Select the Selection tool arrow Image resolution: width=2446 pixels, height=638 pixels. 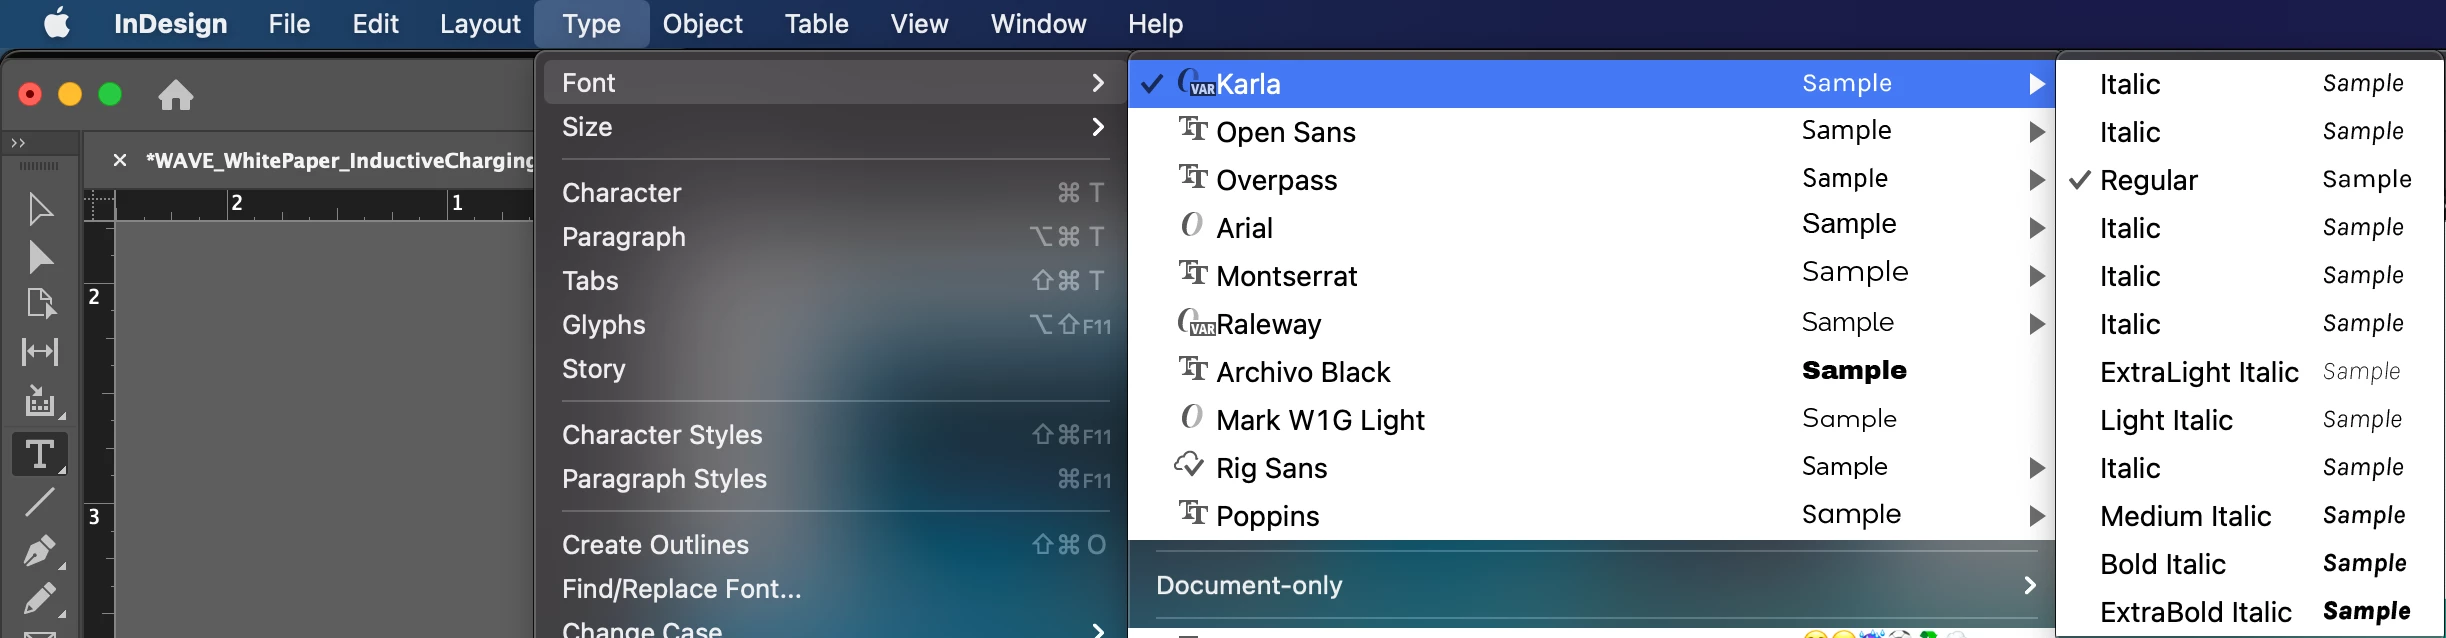pyautogui.click(x=40, y=209)
